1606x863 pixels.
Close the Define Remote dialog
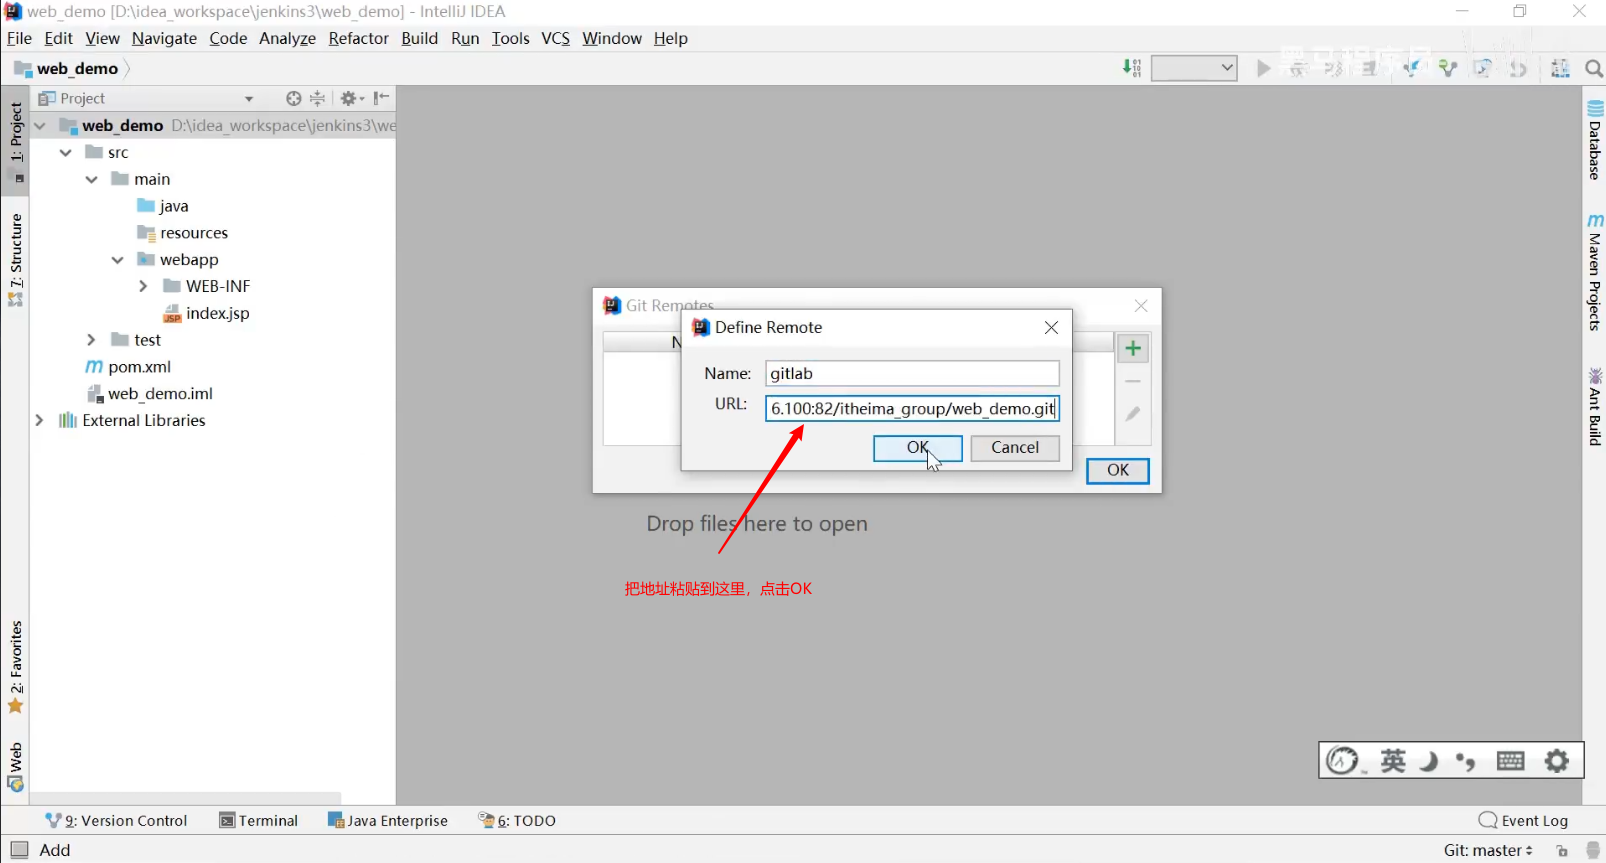(x=1051, y=327)
